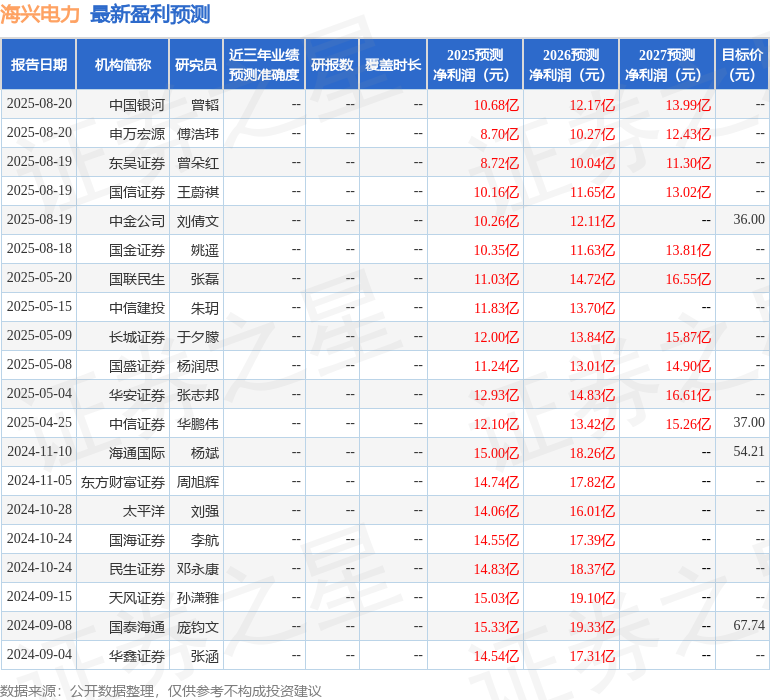770x700 pixels.
Task: Select target price 36.00
Action: 749,220
